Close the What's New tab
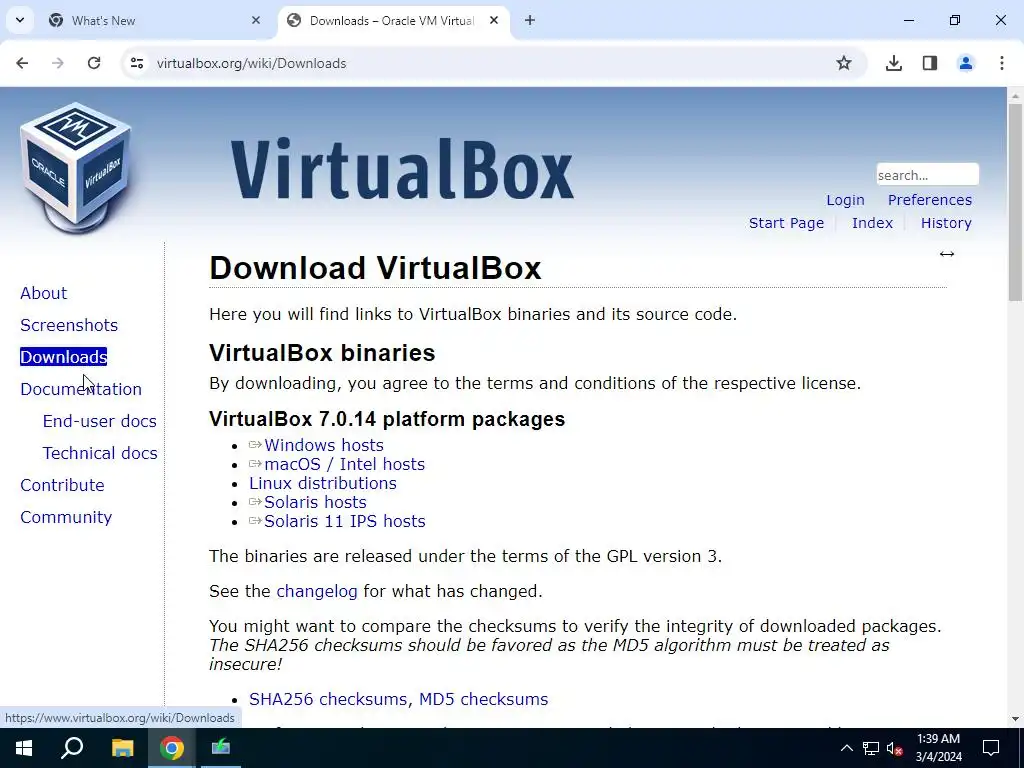Image resolution: width=1024 pixels, height=768 pixels. pos(256,20)
